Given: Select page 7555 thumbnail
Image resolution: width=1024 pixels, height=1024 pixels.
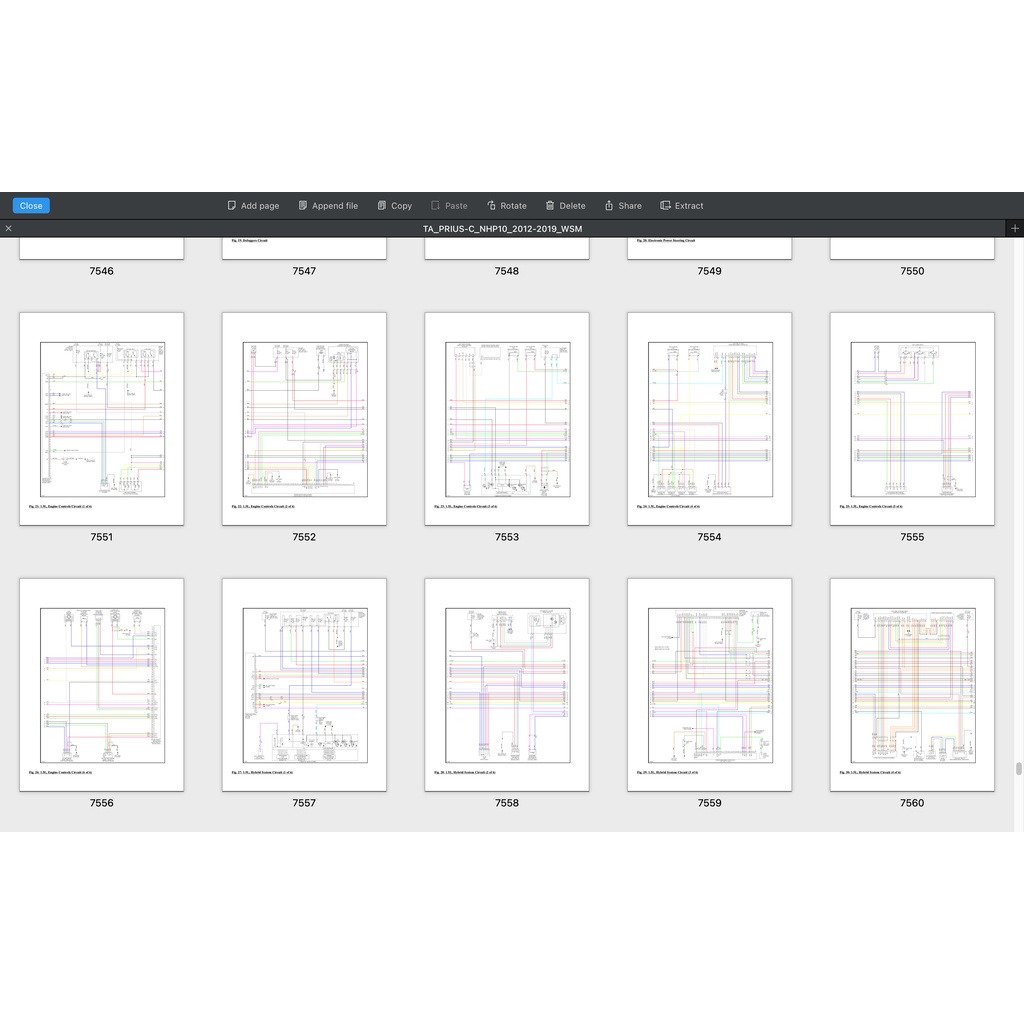Looking at the screenshot, I should coord(912,419).
